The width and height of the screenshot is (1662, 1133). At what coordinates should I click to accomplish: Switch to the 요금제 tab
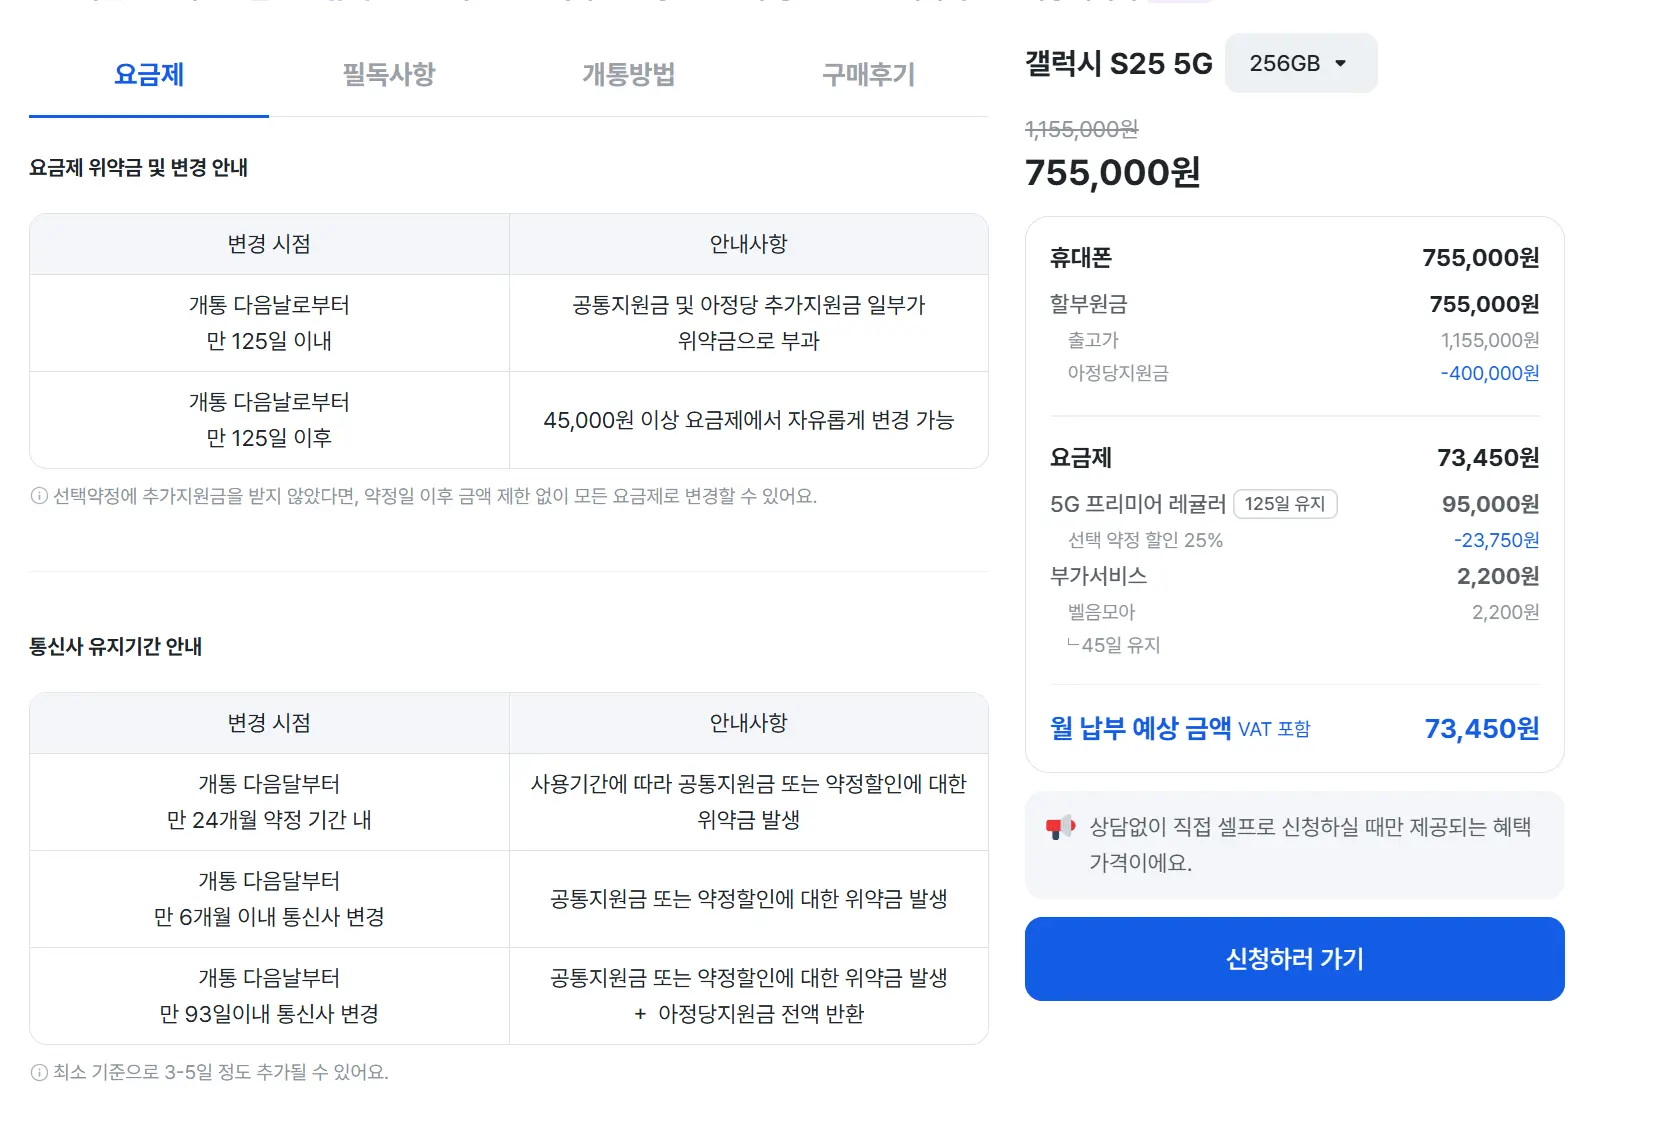149,75
